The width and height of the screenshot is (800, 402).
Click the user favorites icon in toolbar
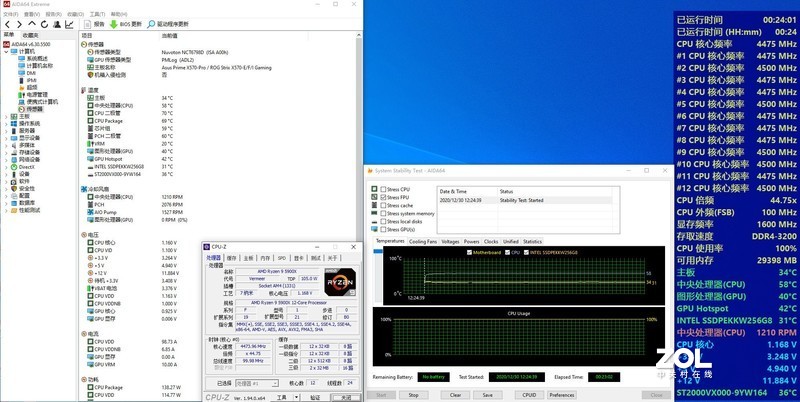[x=56, y=23]
